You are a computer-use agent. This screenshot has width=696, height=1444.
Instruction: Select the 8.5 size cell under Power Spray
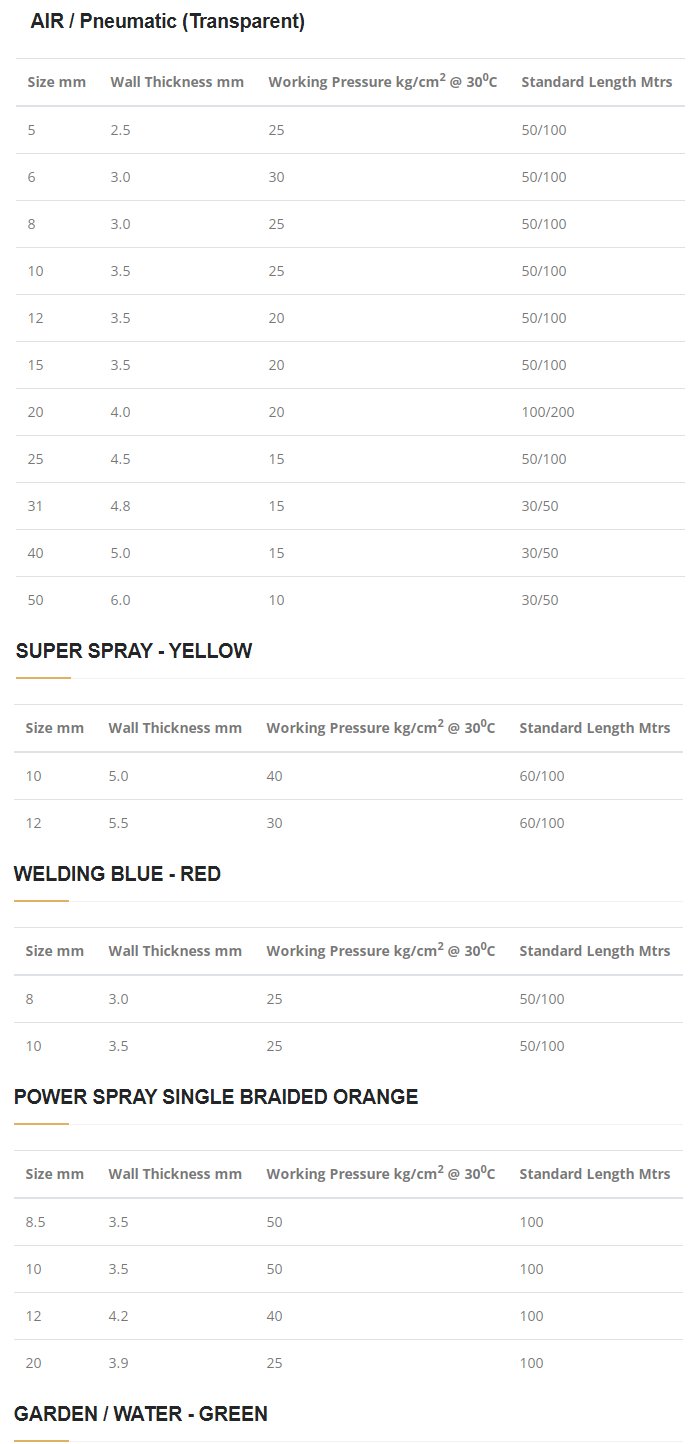36,1222
